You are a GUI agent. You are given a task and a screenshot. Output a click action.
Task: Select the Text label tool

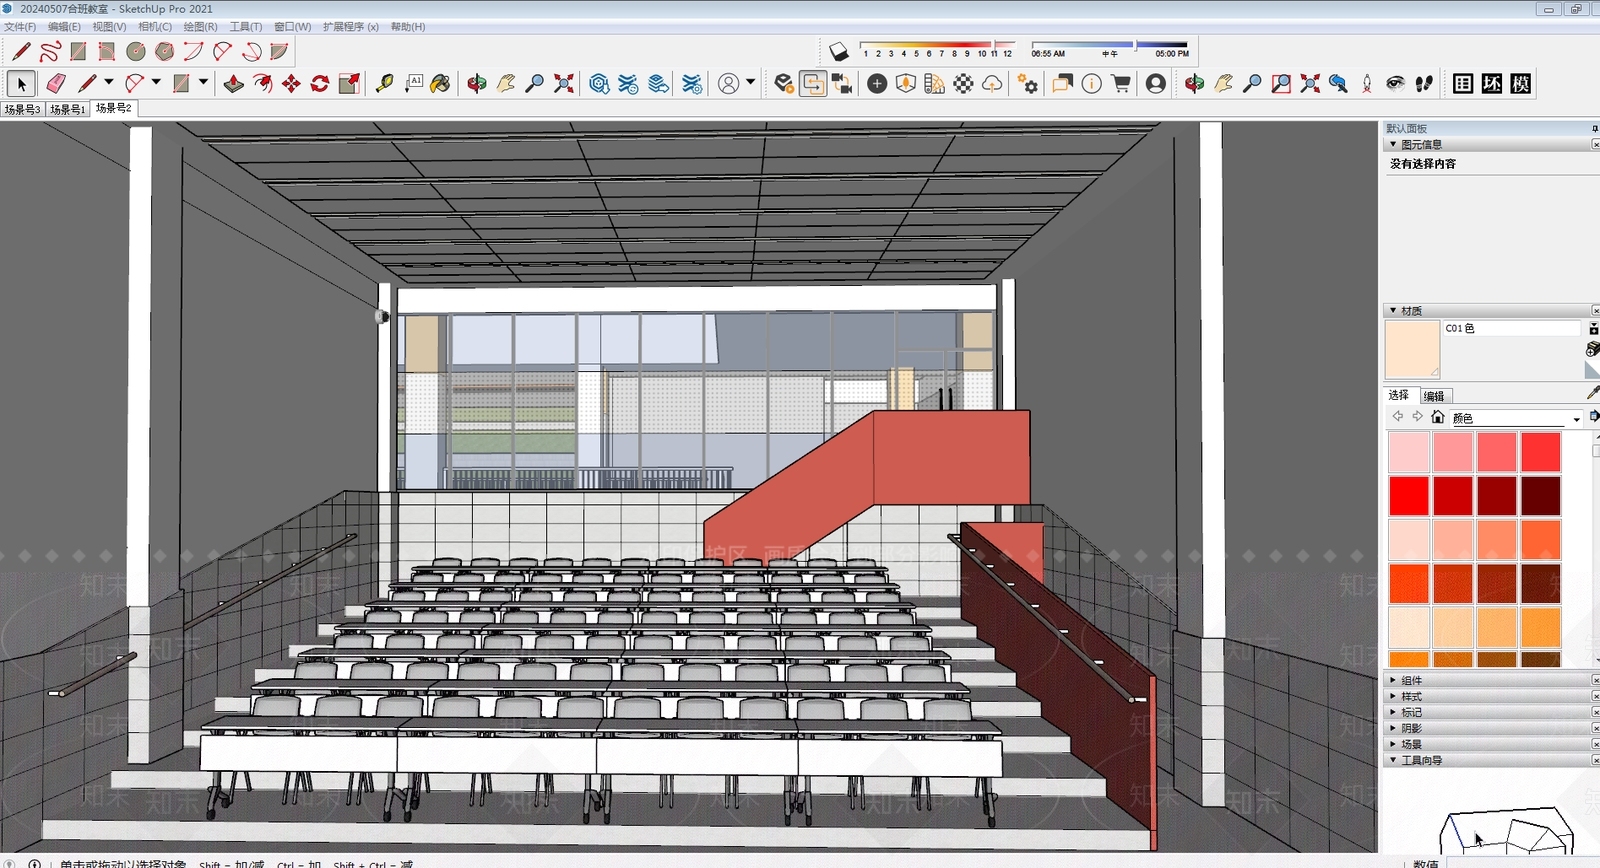[413, 84]
